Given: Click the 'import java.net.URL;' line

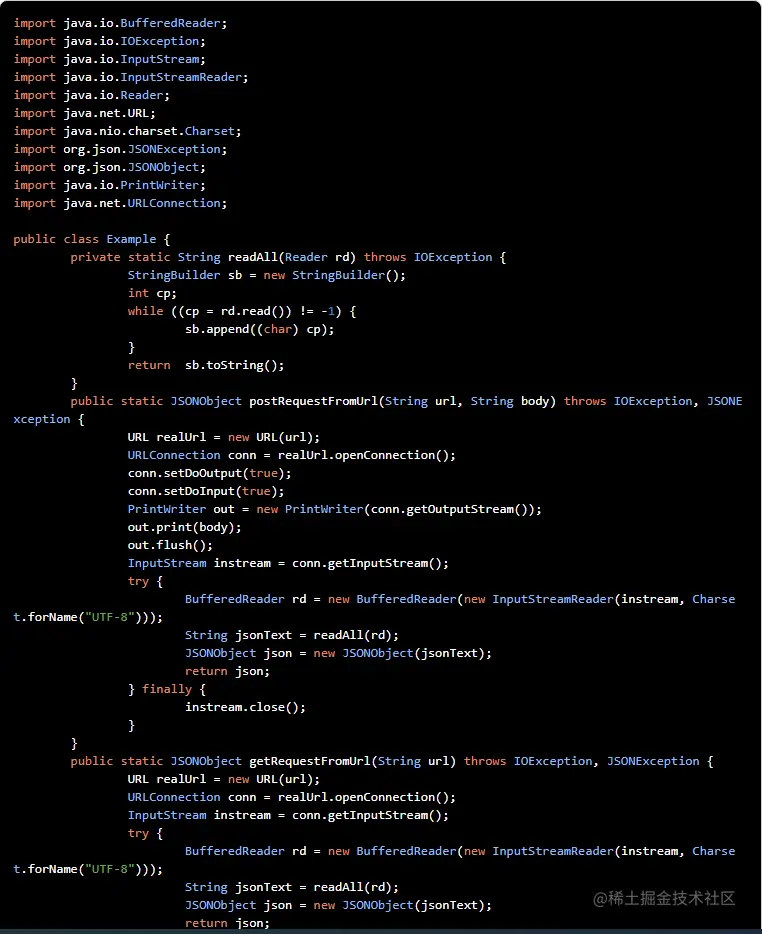Looking at the screenshot, I should coord(85,113).
